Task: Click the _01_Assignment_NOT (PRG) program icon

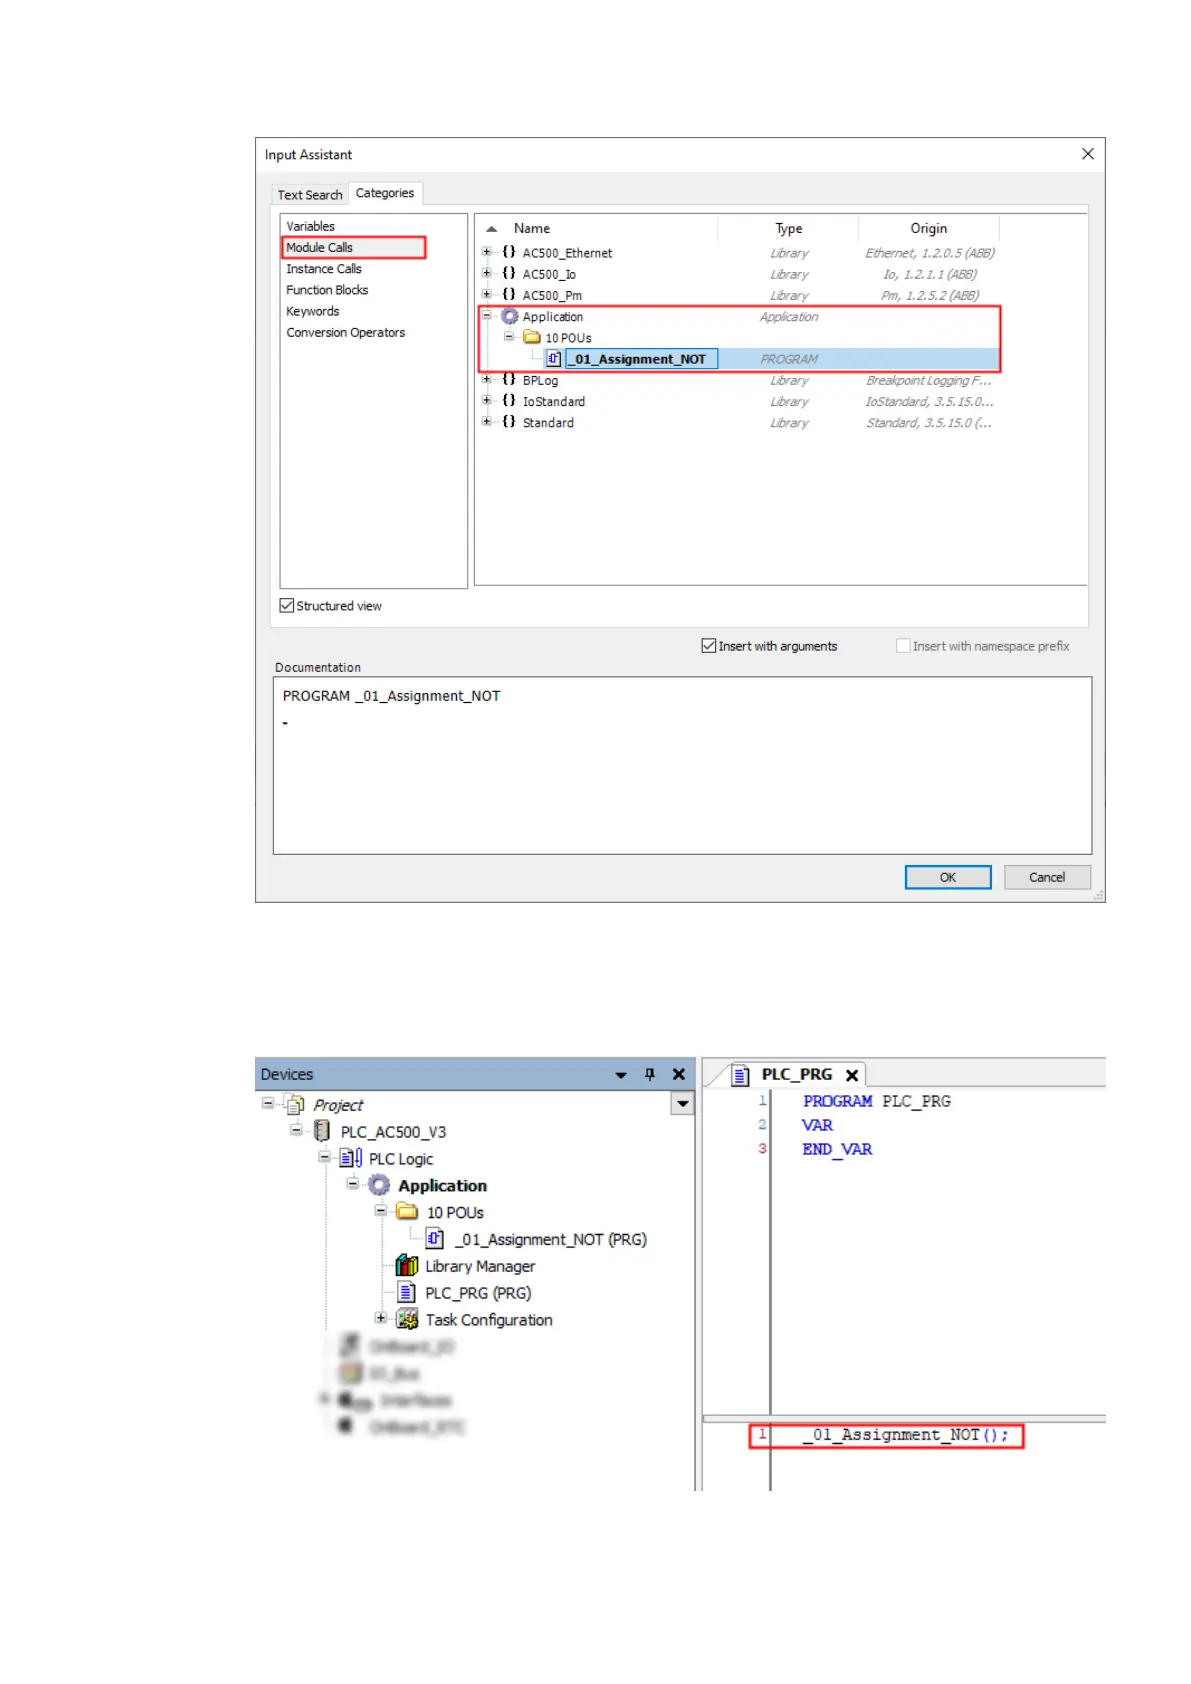Action: (435, 1239)
